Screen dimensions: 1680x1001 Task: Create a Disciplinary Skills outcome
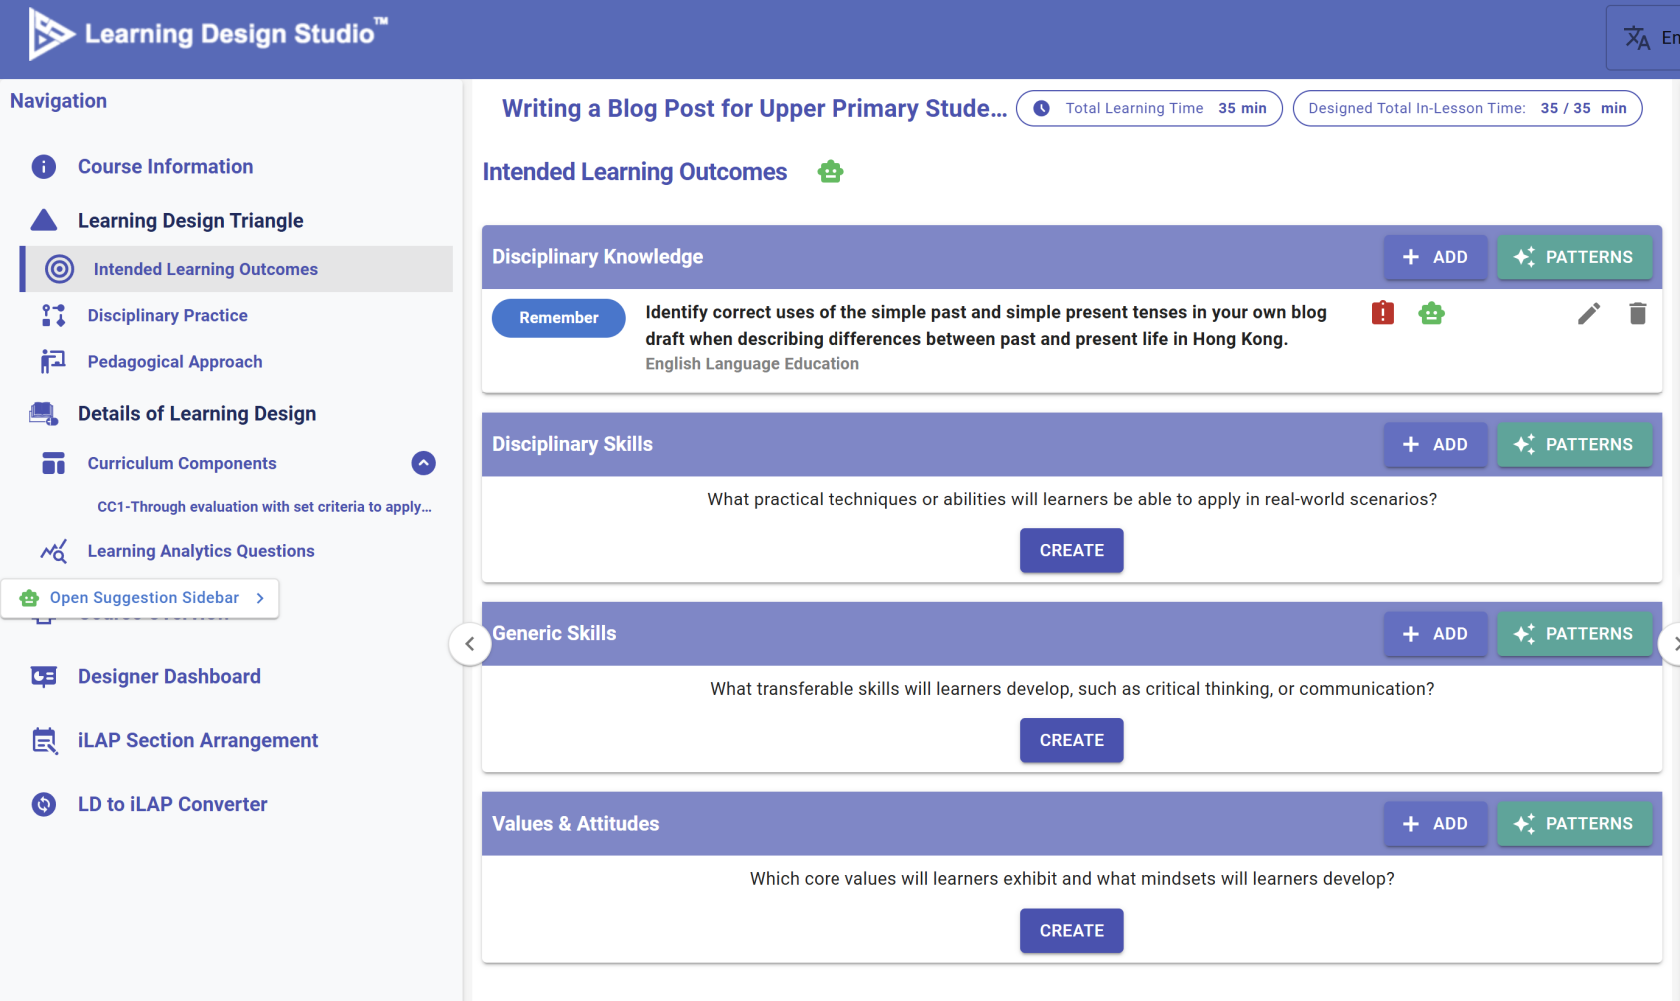coord(1071,551)
